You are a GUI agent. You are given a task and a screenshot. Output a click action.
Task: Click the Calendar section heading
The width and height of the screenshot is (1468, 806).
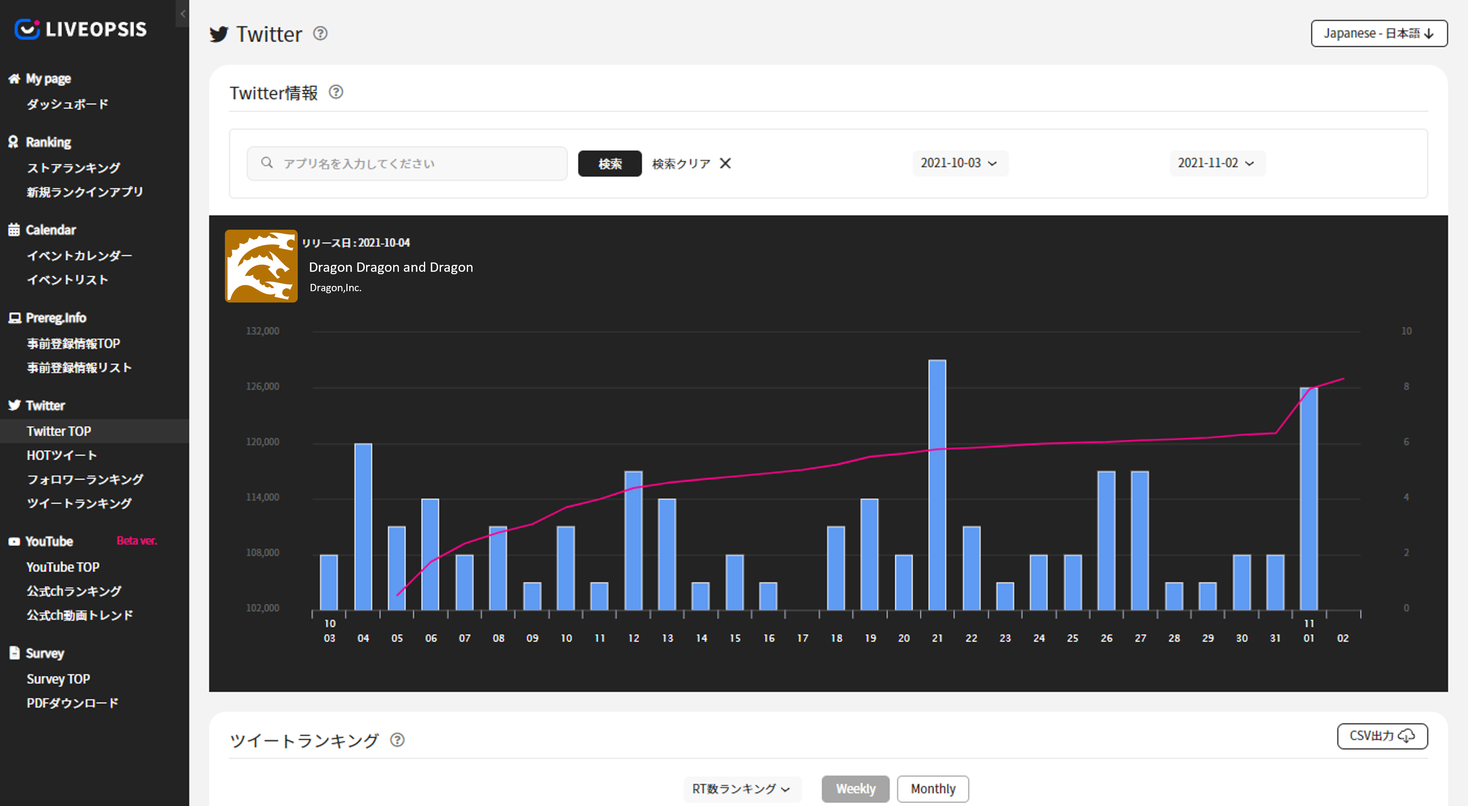[51, 230]
